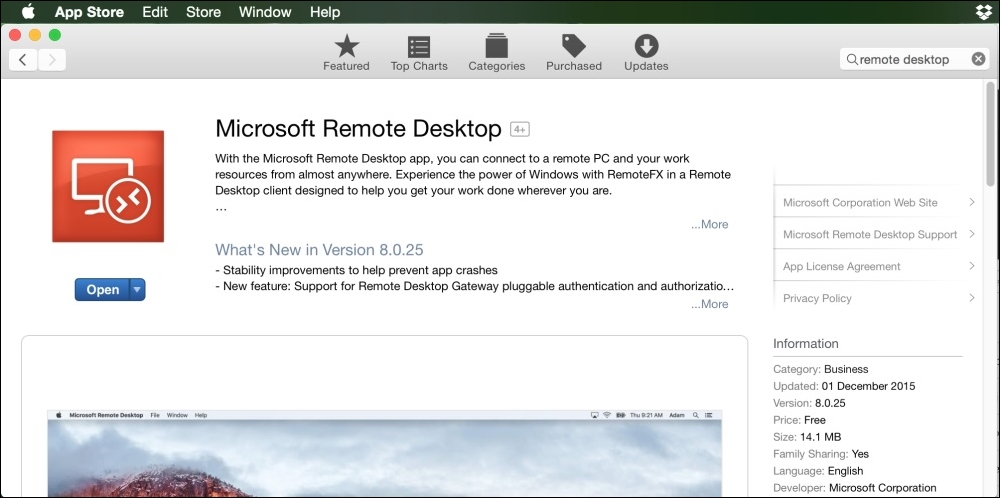Open the Edit menu
The width and height of the screenshot is (1000, 498).
(155, 12)
